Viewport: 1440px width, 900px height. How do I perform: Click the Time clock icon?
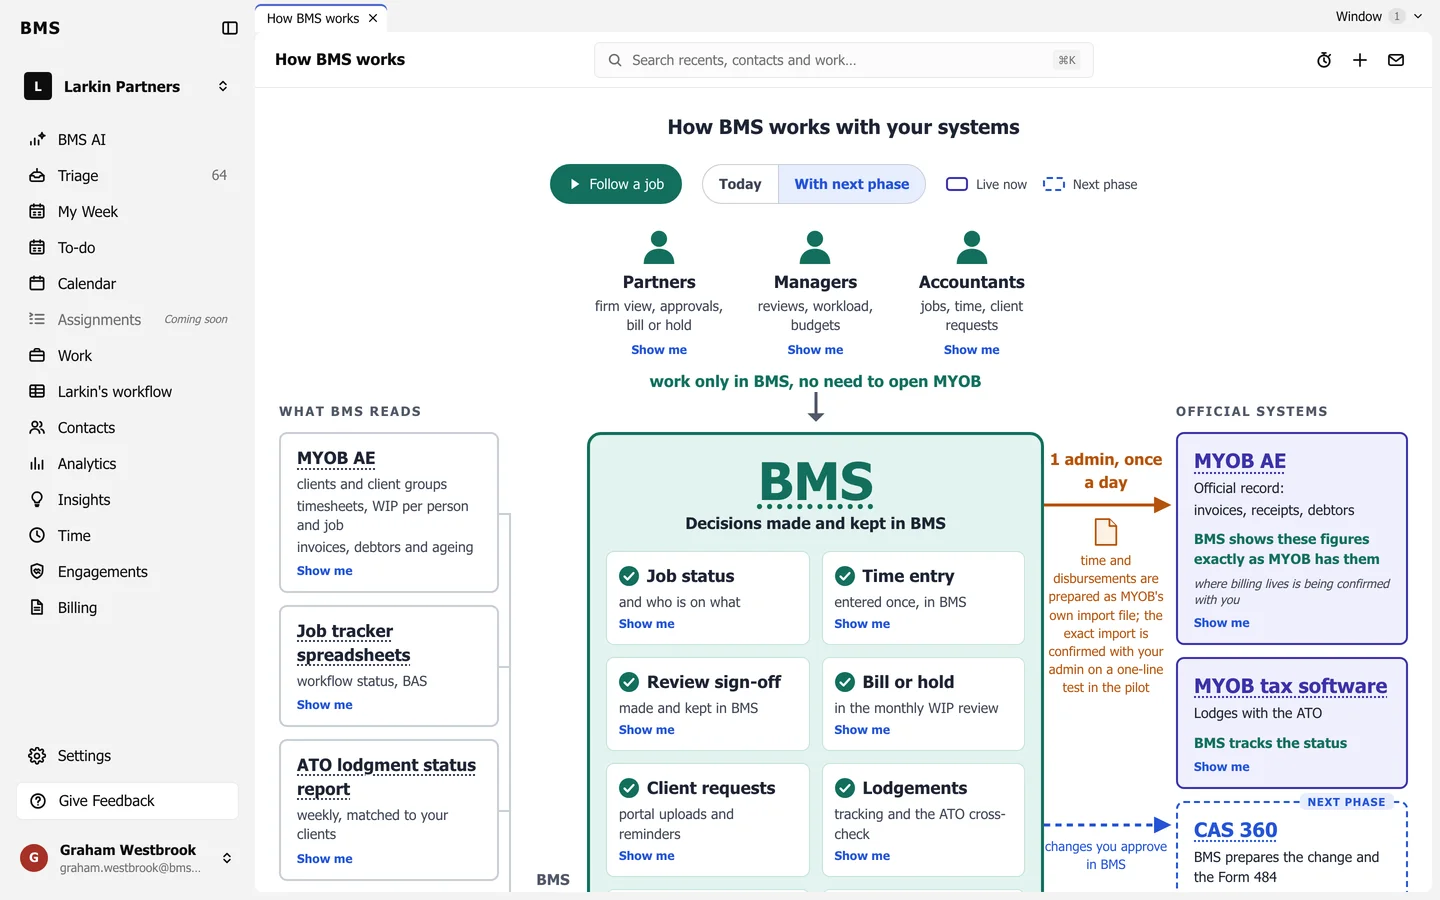click(37, 536)
